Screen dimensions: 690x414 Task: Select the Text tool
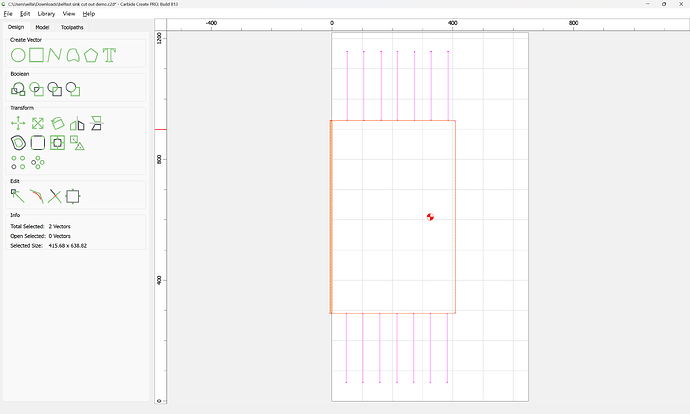coord(109,55)
